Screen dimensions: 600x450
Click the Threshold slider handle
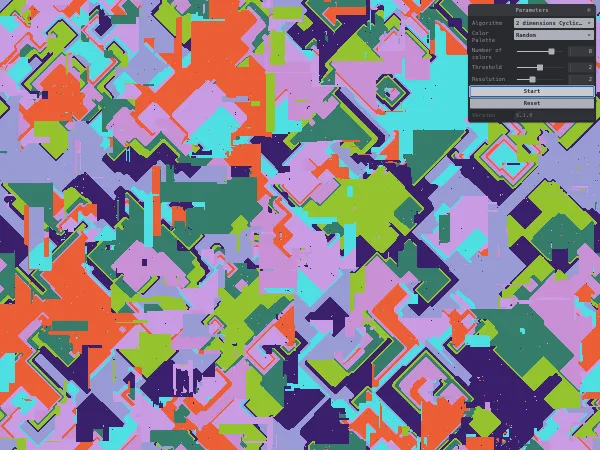pos(540,67)
